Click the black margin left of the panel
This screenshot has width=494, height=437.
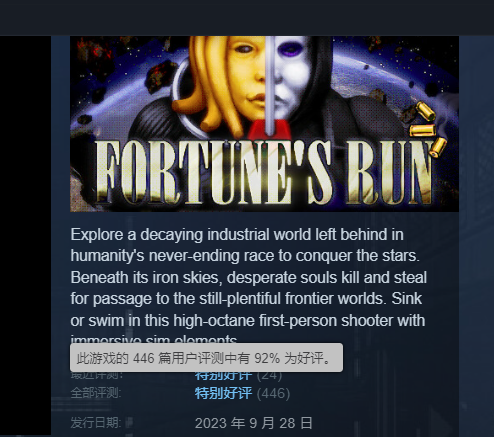click(25, 235)
